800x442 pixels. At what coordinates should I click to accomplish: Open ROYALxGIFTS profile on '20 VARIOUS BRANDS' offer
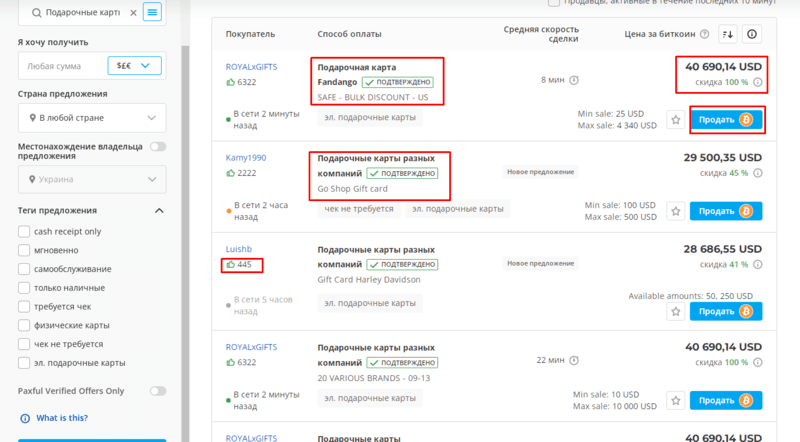point(252,347)
